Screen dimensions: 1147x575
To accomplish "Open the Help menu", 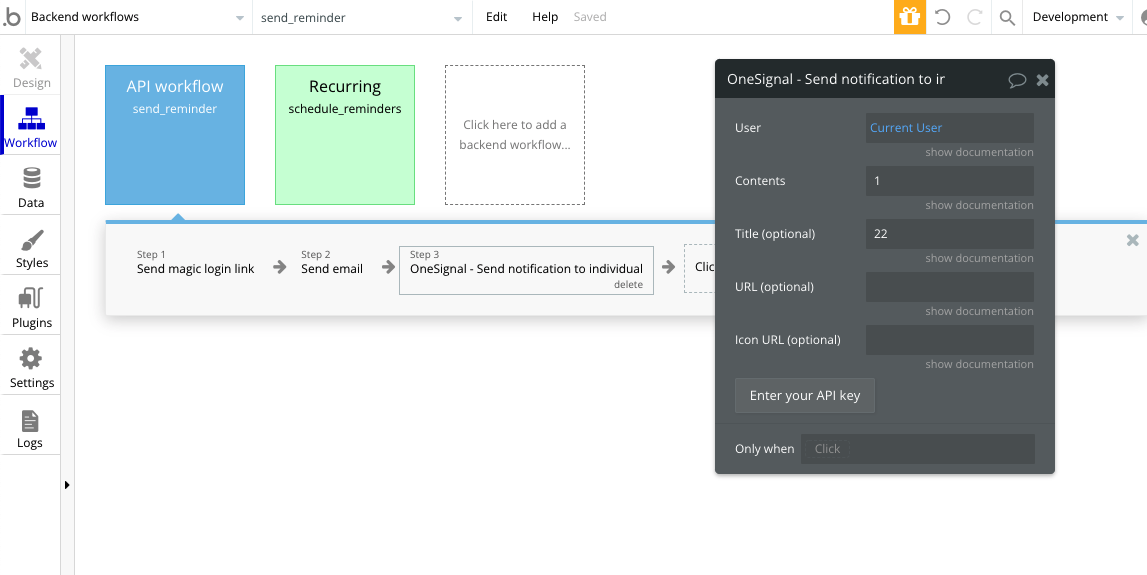I will [x=545, y=17].
